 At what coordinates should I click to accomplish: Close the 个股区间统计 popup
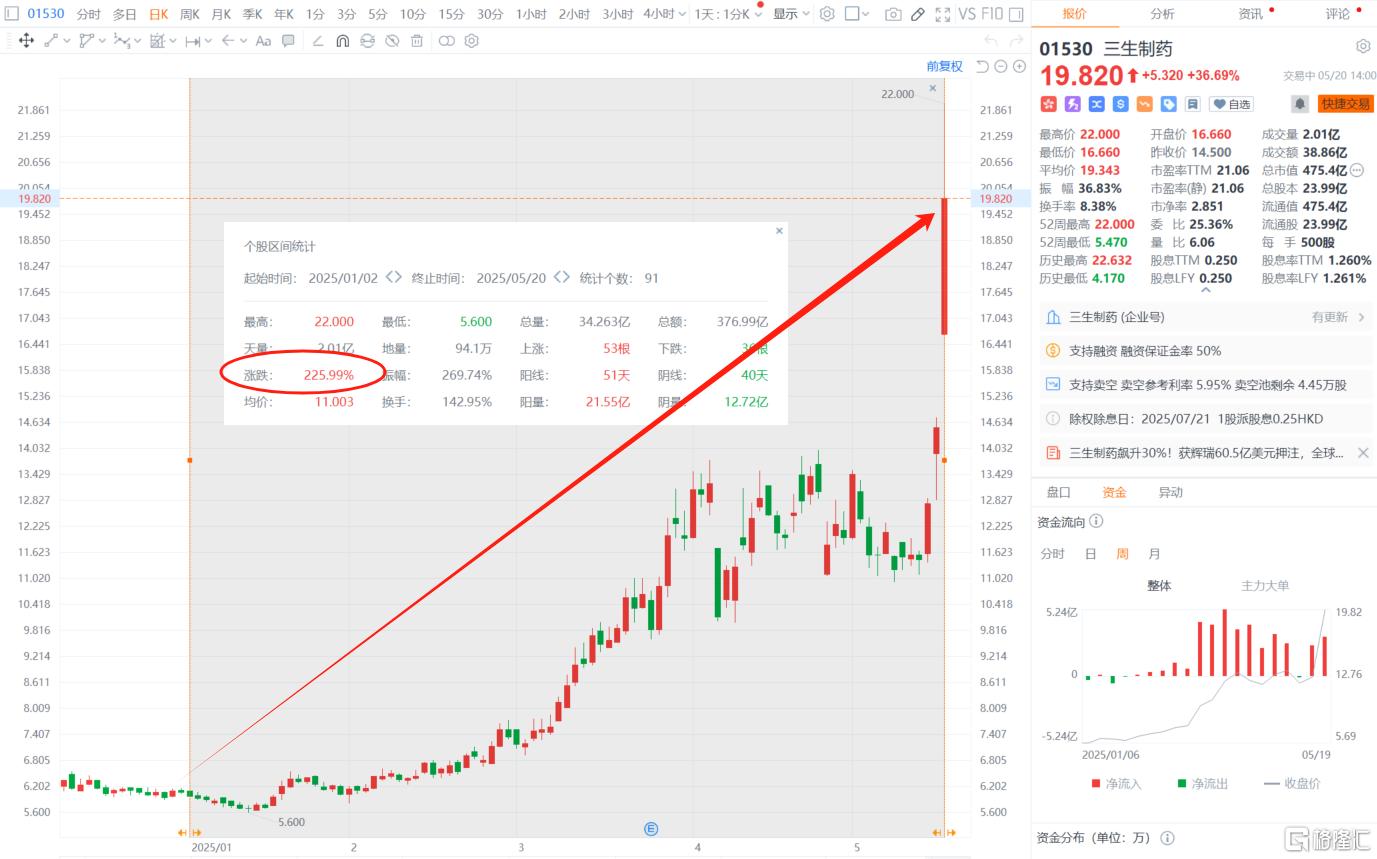[779, 231]
